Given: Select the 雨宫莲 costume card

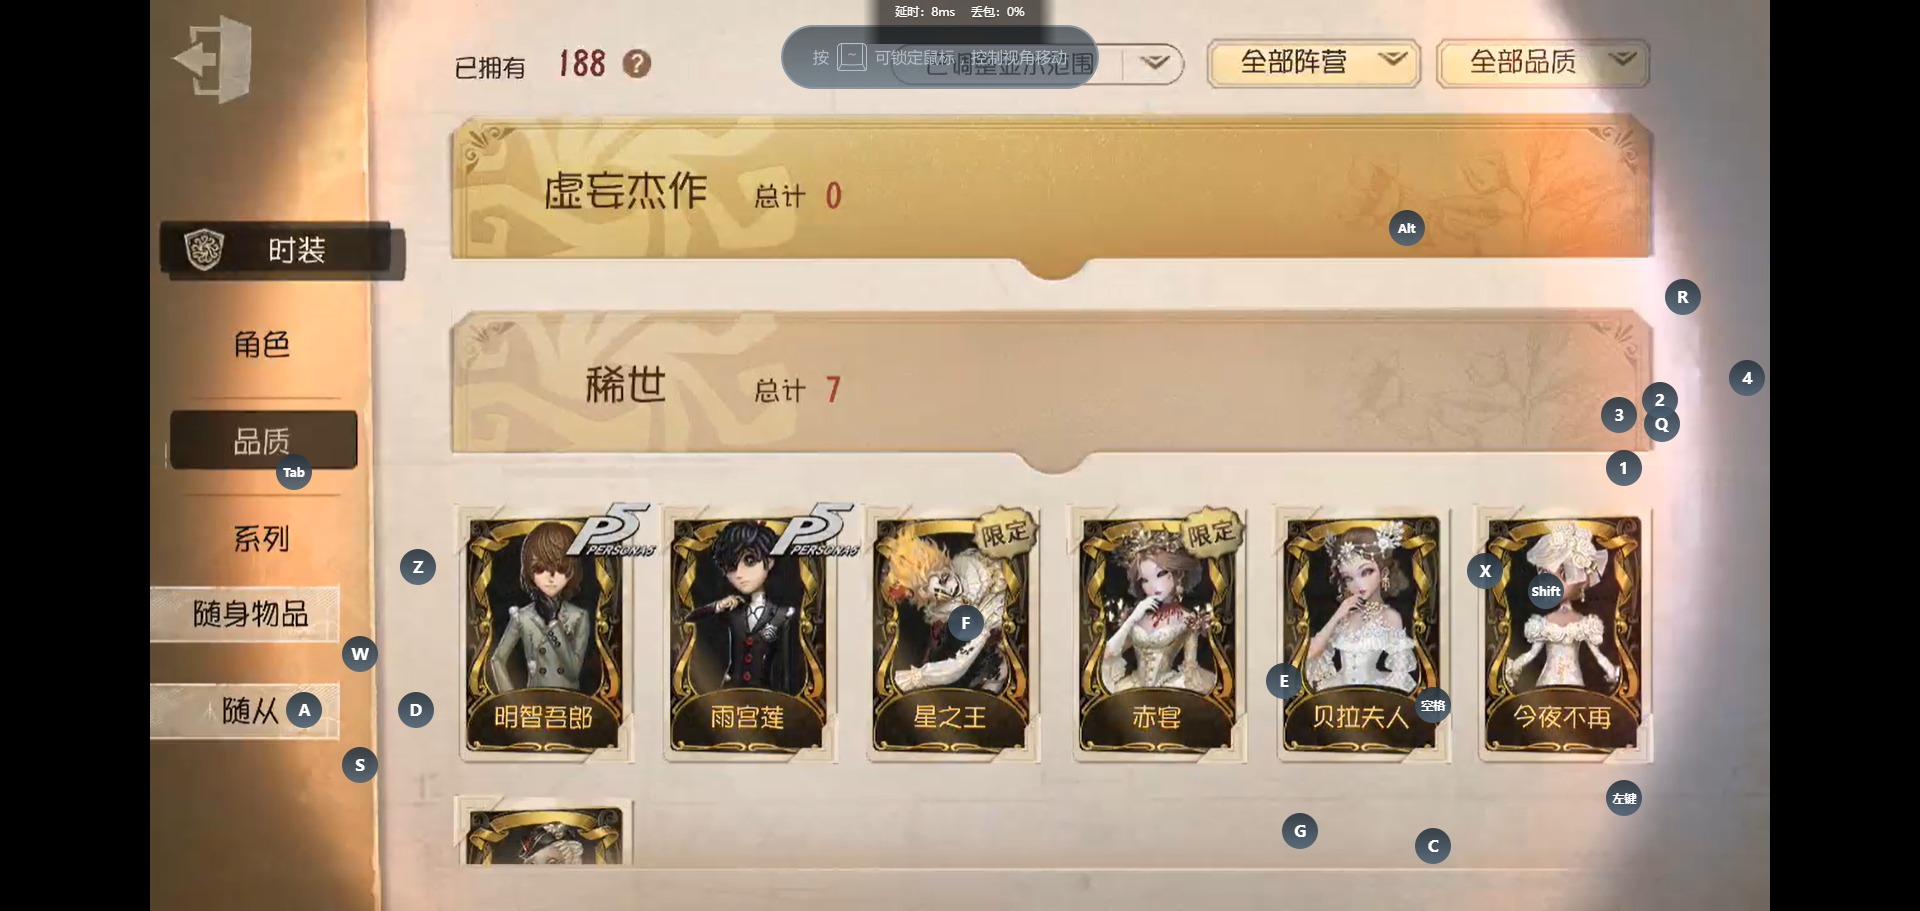Looking at the screenshot, I should pos(750,634).
